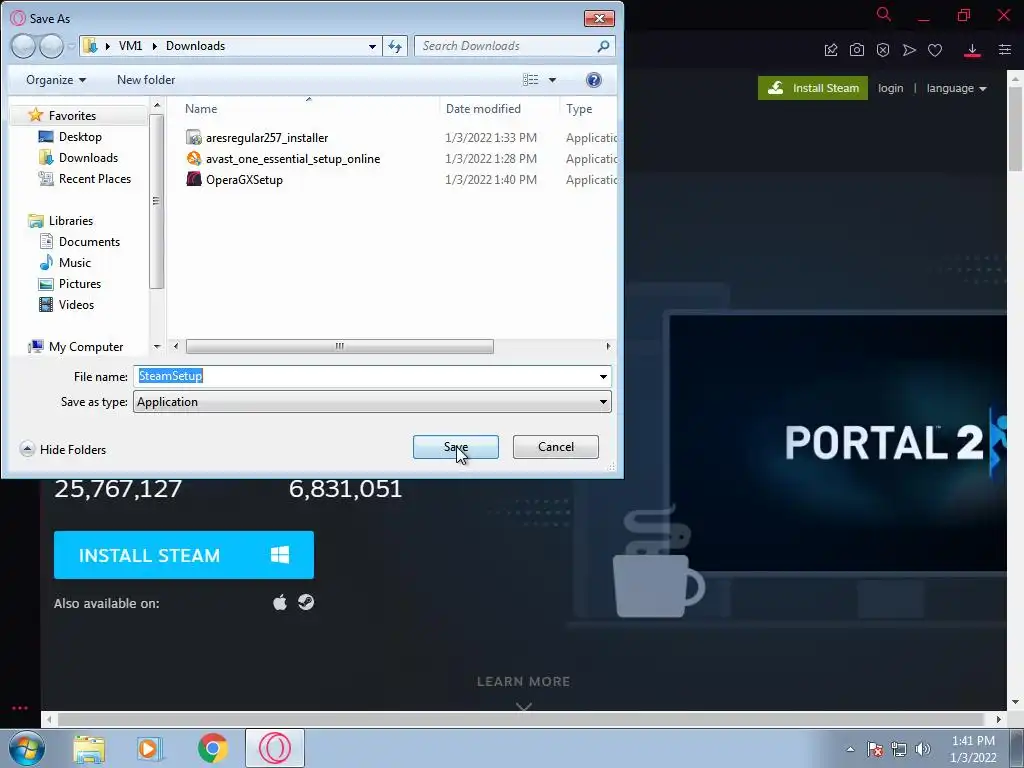Click the Back navigation arrow in Save As
Screen dimensions: 1024x768
pyautogui.click(x=23, y=46)
